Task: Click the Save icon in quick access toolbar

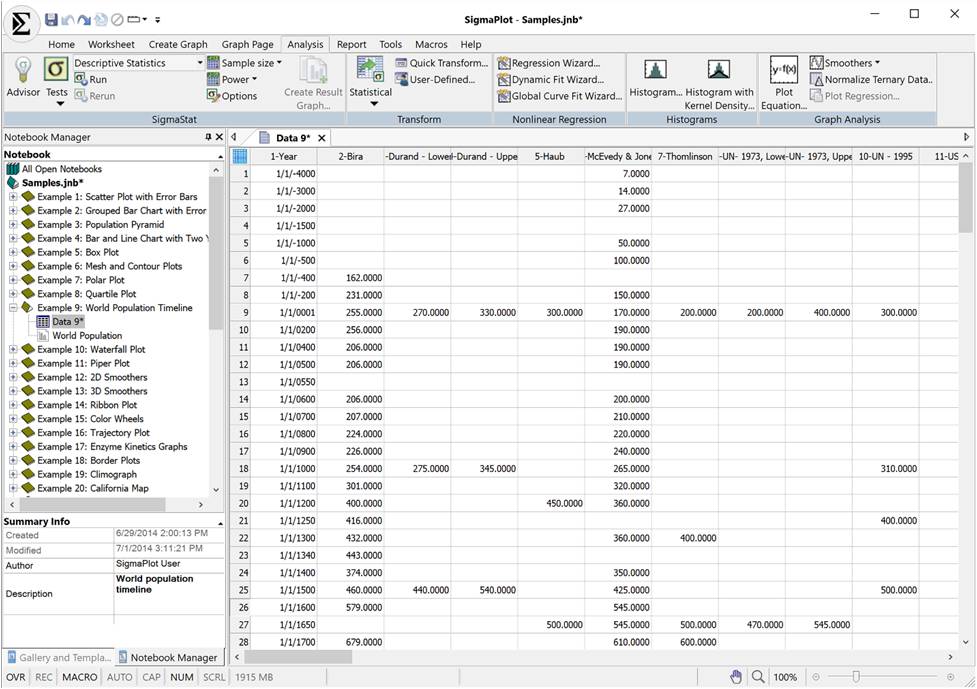Action: [51, 19]
